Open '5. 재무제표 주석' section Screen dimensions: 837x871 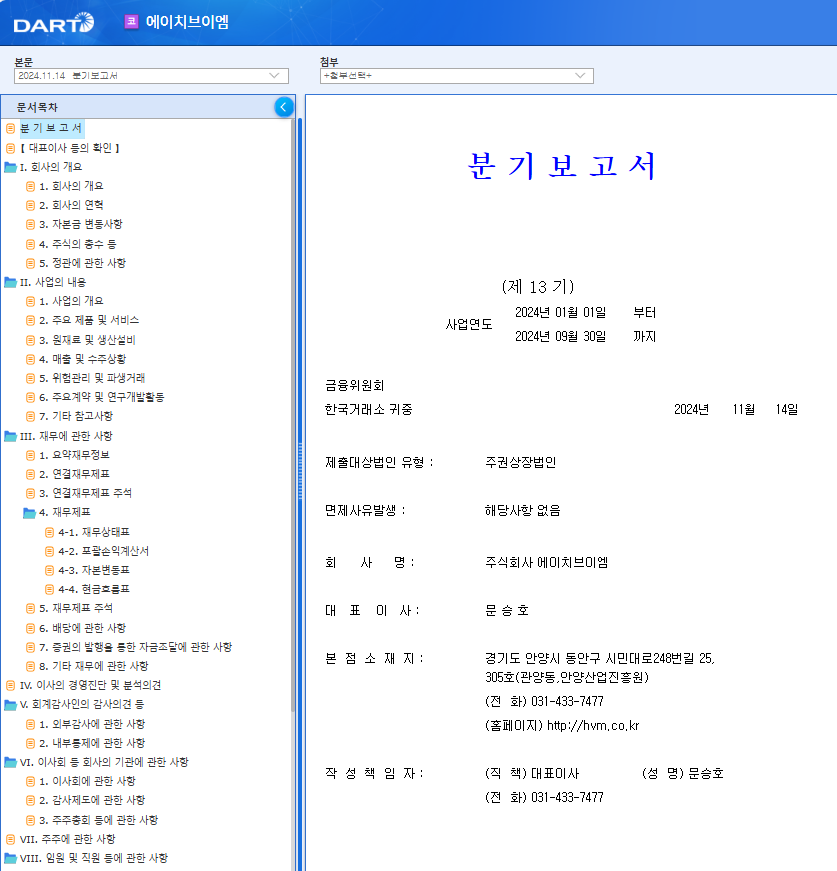[76, 608]
